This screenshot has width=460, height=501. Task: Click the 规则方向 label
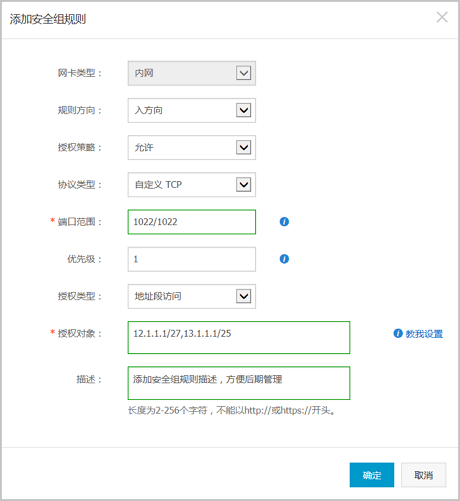point(80,110)
